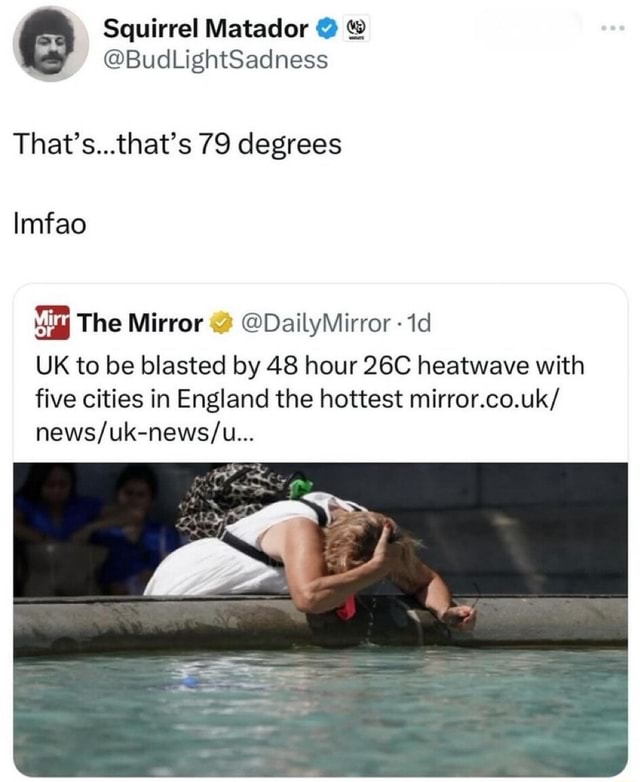Open the heatwave fountain photo

click(x=320, y=618)
